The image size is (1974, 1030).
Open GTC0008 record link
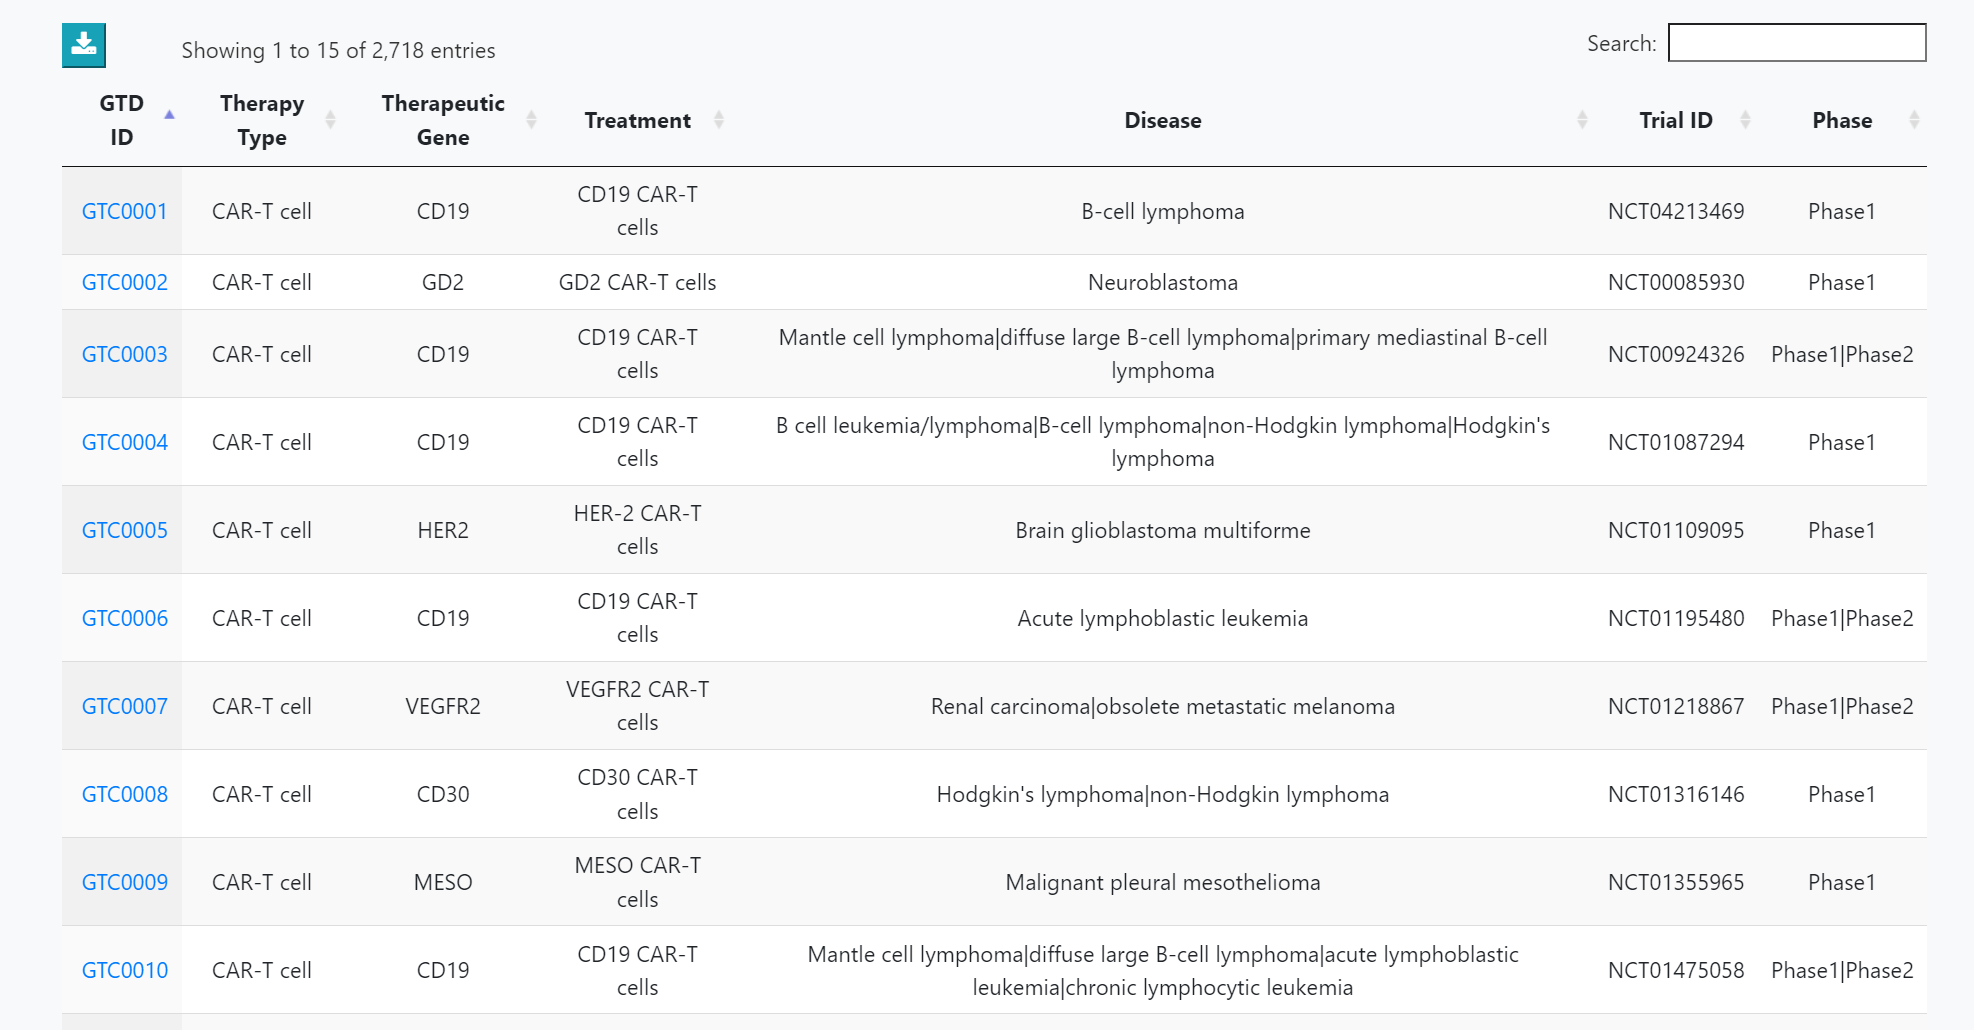coord(124,794)
